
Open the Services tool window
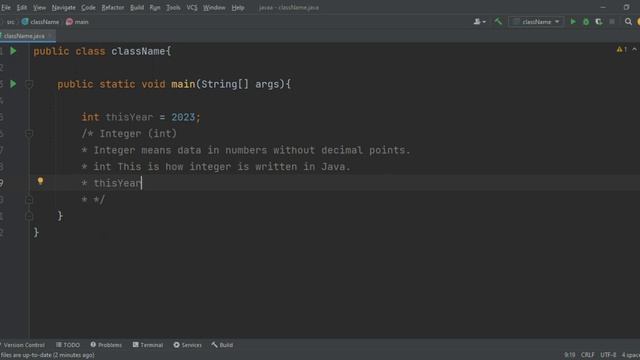(x=187, y=345)
